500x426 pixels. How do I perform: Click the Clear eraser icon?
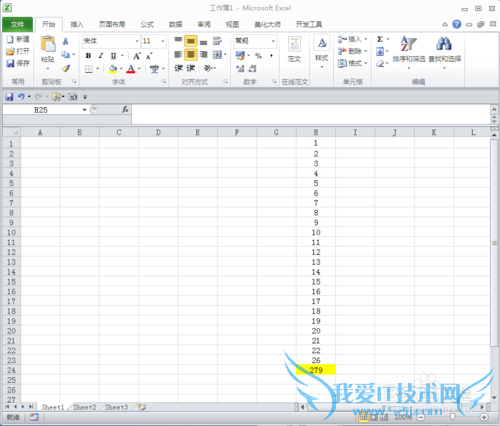[x=380, y=63]
